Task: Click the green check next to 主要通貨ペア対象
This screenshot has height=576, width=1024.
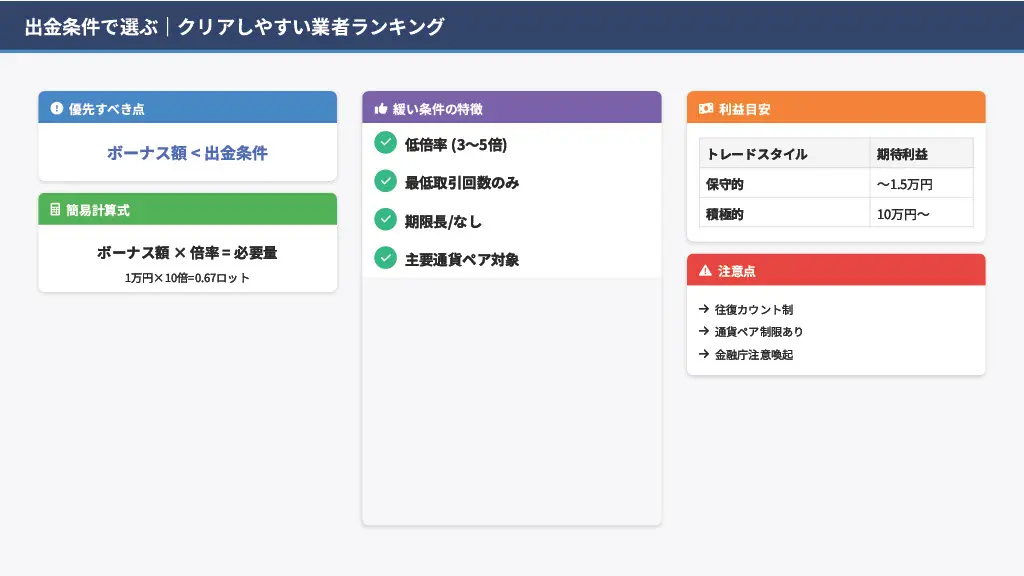Action: click(x=385, y=258)
